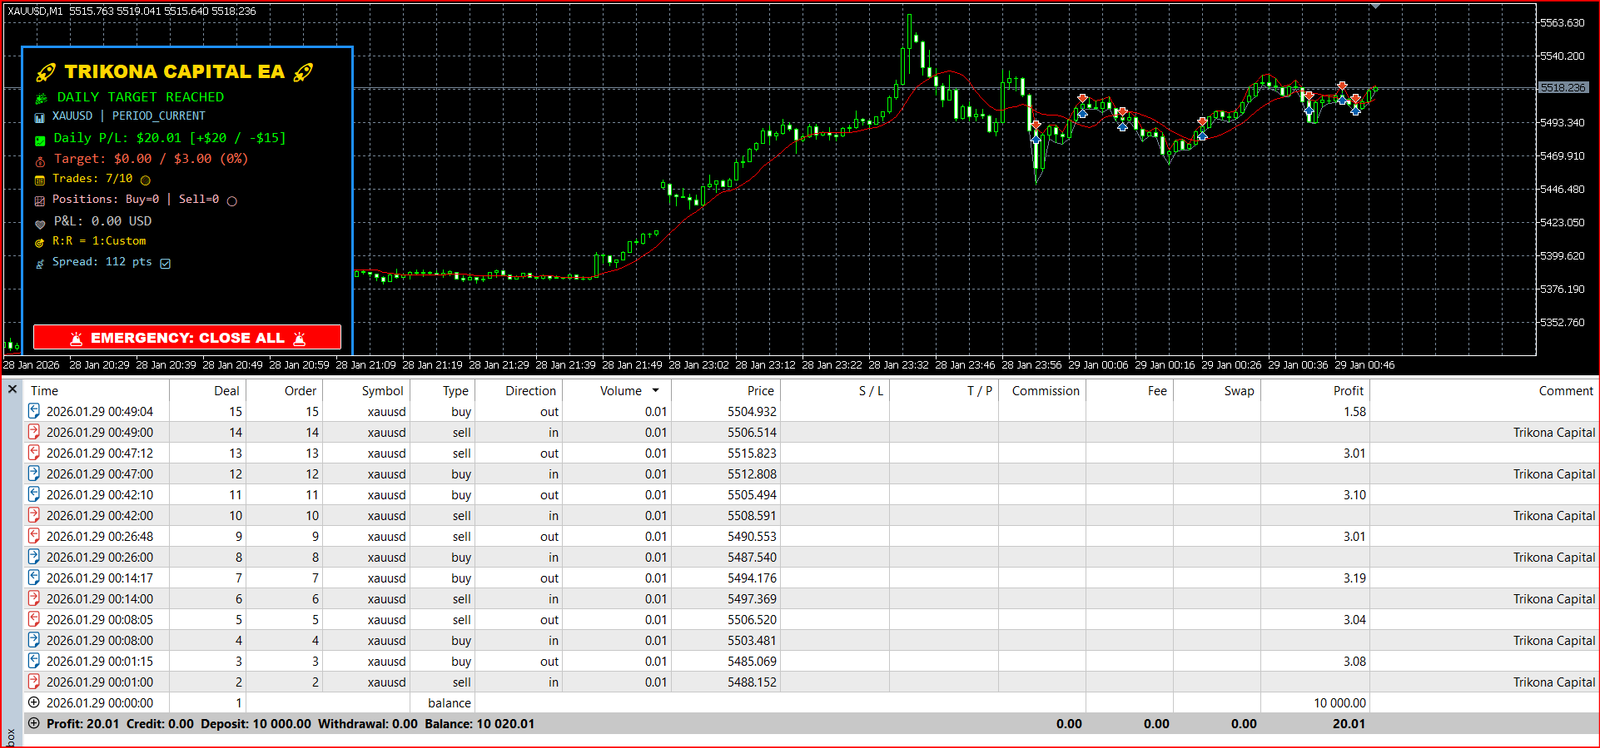Expand the balance row plus icon
The height and width of the screenshot is (748, 1600).
coord(34,703)
